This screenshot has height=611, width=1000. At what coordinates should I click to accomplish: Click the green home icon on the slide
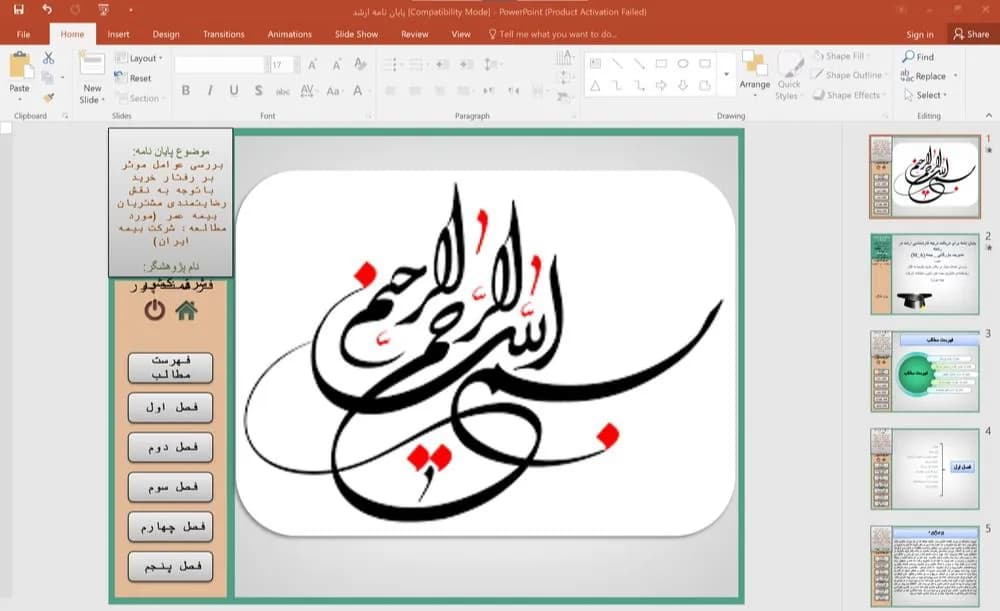pyautogui.click(x=186, y=311)
